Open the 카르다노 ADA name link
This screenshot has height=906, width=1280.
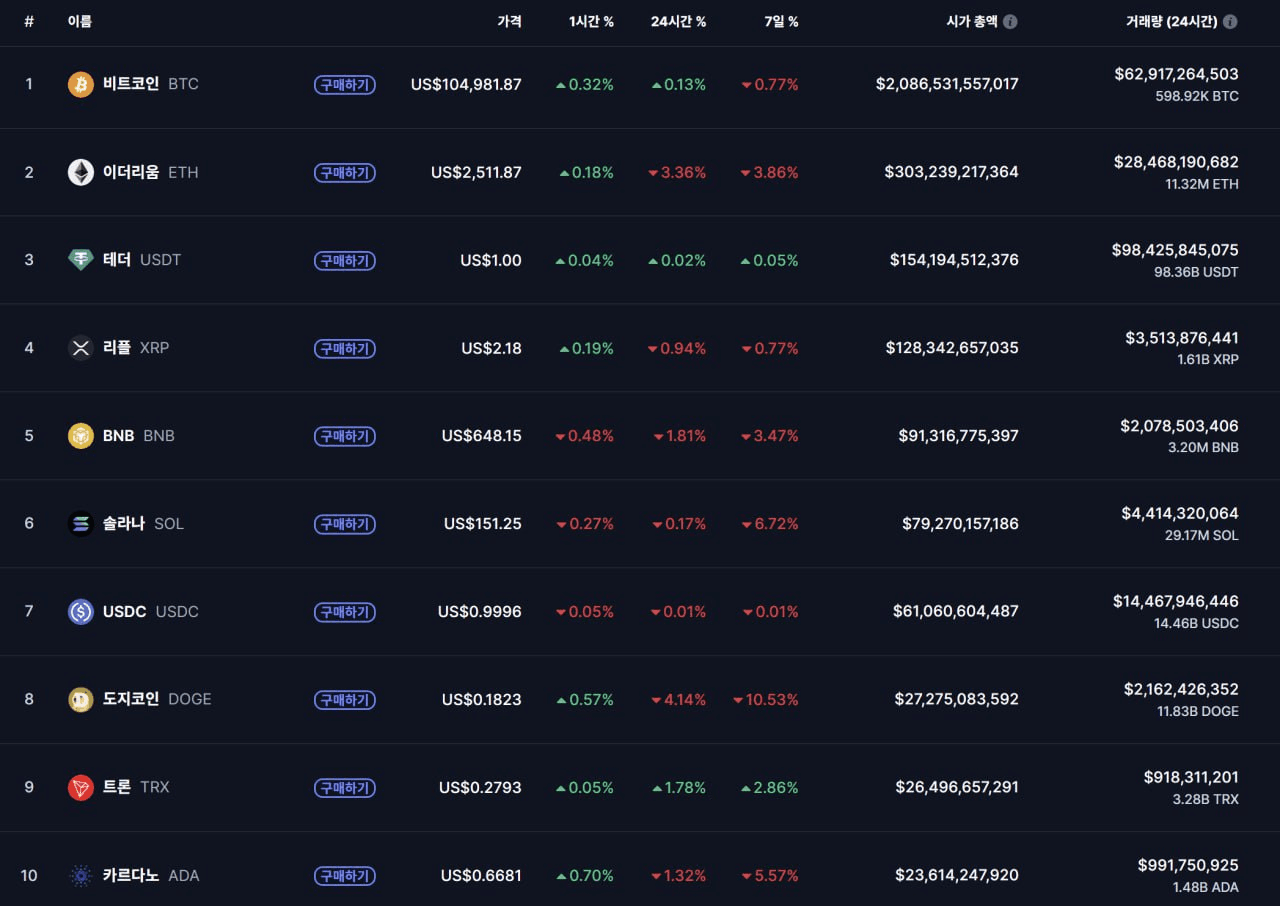tap(151, 875)
